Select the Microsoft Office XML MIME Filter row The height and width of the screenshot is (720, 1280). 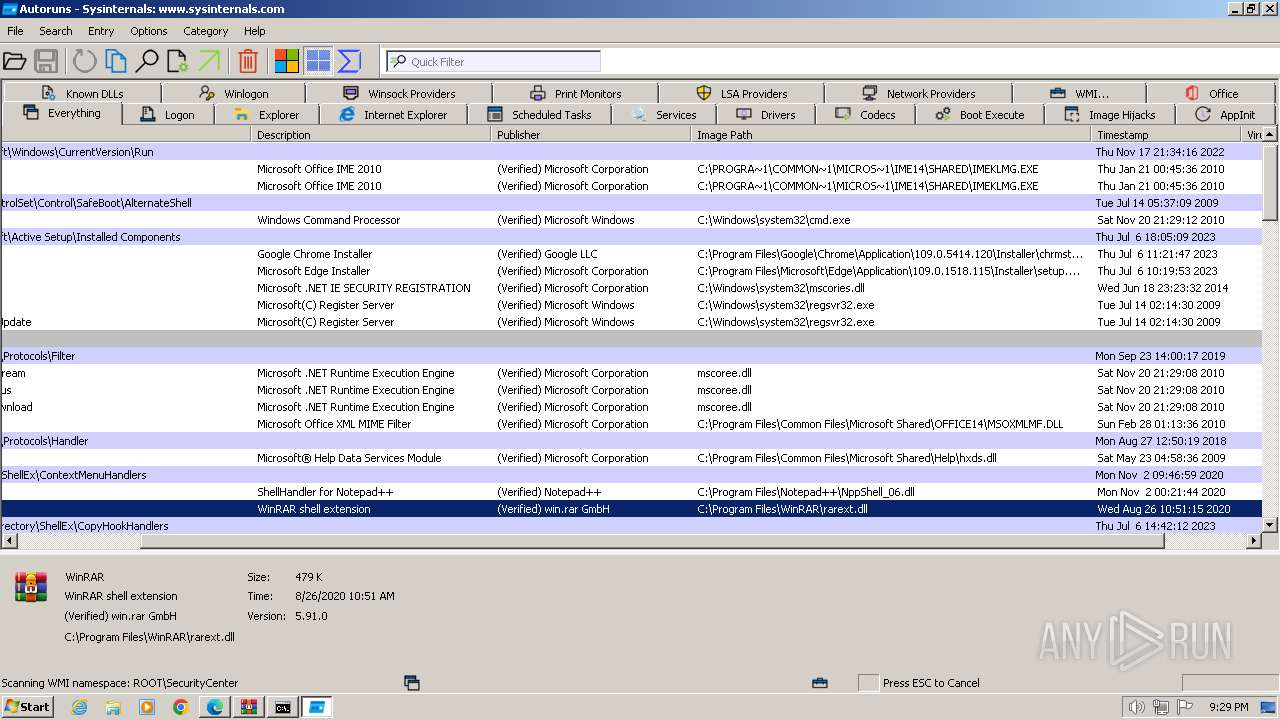point(631,424)
